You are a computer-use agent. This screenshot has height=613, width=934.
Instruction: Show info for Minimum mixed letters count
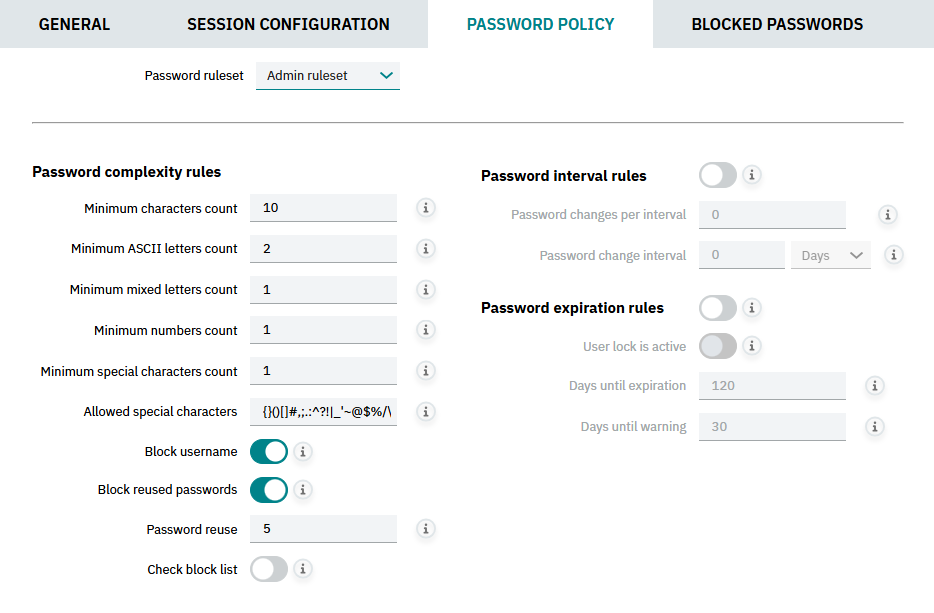[x=425, y=290]
